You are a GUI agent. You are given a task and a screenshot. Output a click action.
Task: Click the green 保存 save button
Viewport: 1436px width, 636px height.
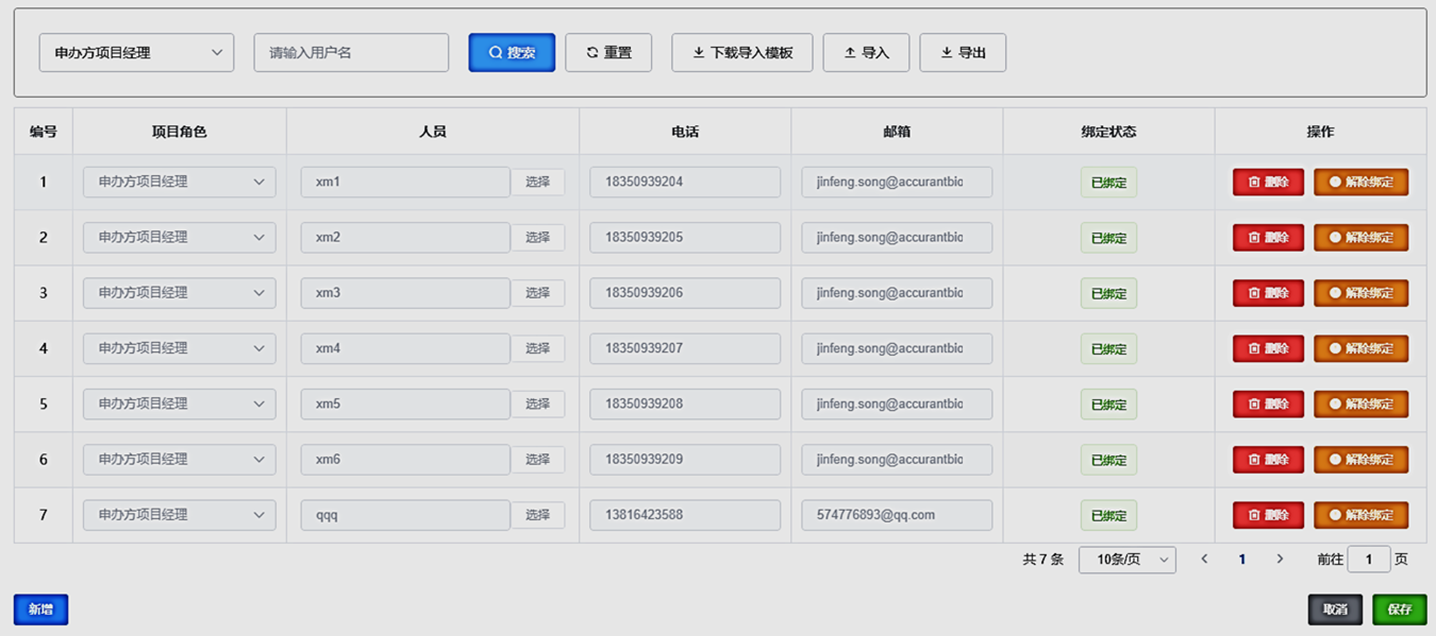tap(1399, 609)
